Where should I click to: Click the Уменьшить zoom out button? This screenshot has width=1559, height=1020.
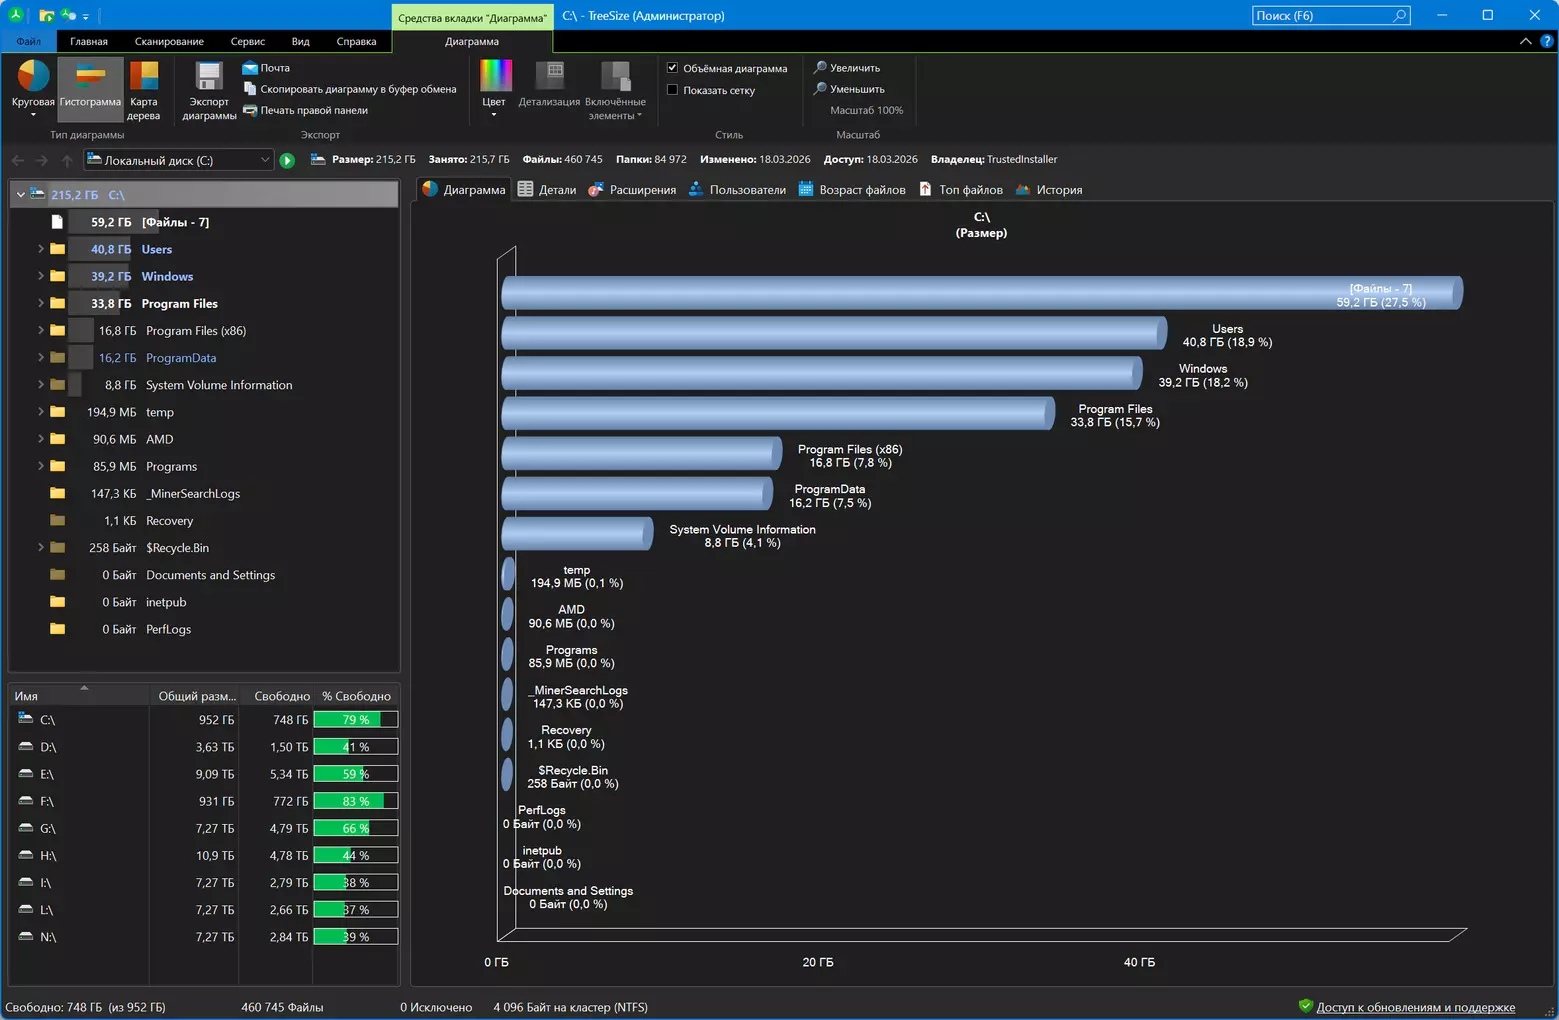tap(848, 89)
